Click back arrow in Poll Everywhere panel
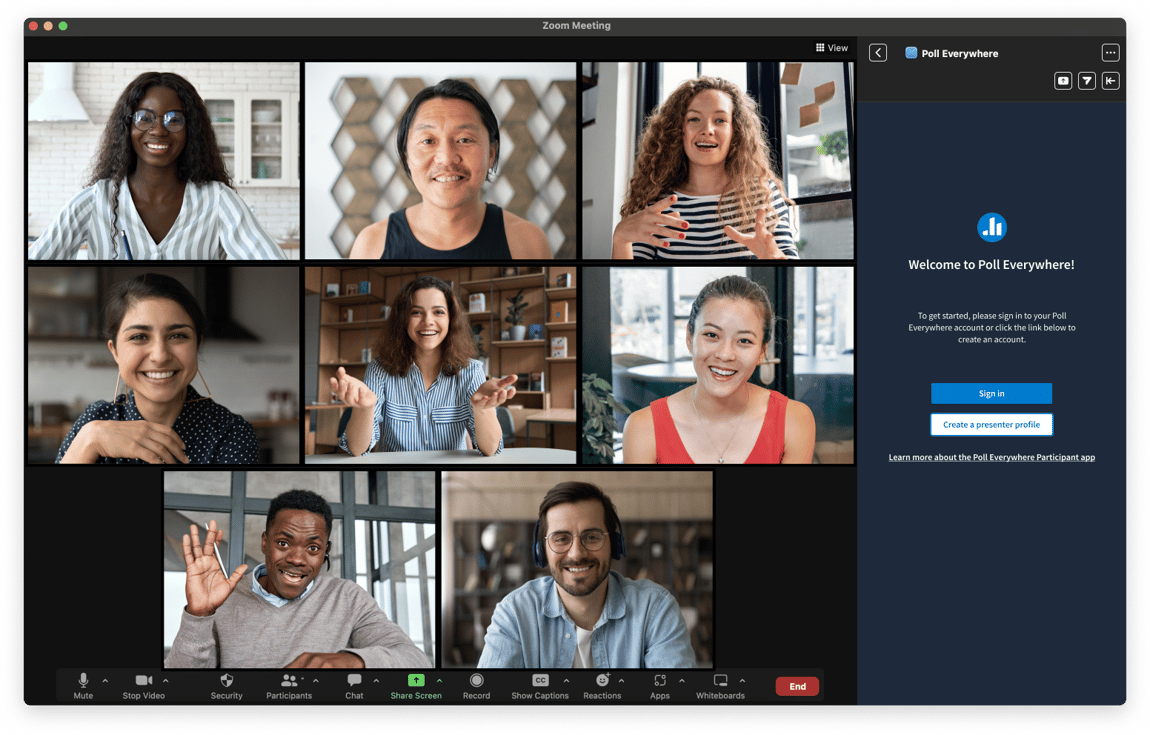The height and width of the screenshot is (735, 1150). coord(878,53)
